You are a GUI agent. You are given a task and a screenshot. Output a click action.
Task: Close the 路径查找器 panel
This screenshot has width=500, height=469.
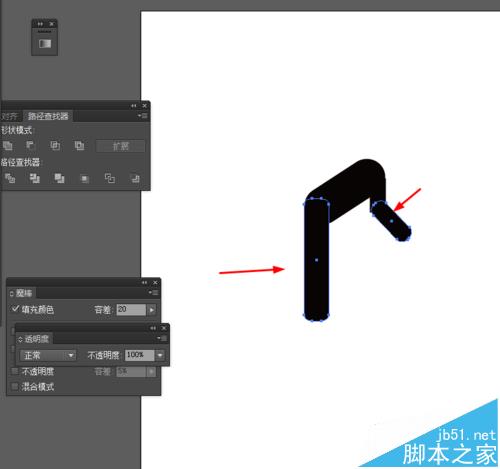pos(145,106)
